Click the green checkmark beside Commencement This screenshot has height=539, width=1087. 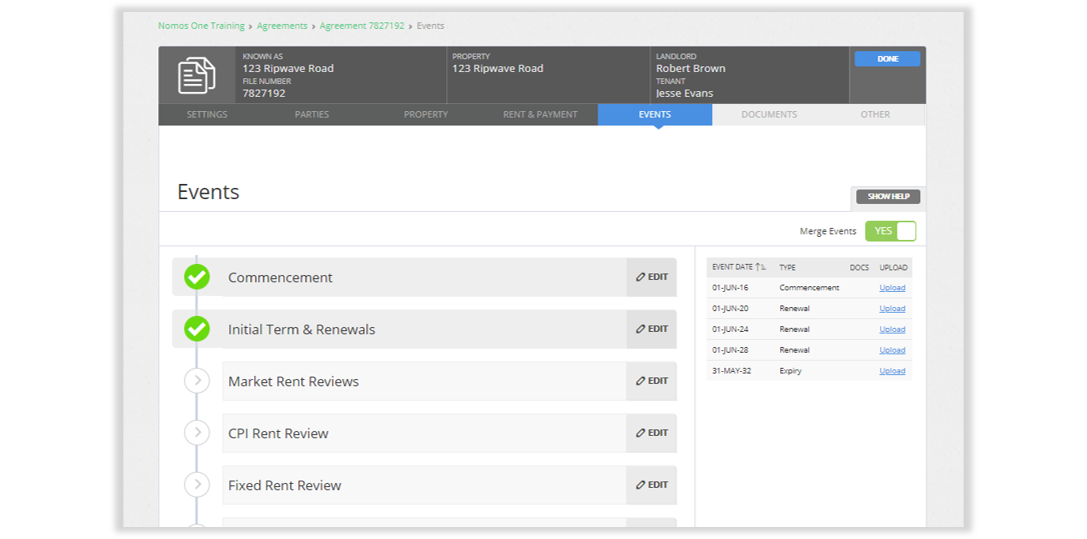pos(197,277)
